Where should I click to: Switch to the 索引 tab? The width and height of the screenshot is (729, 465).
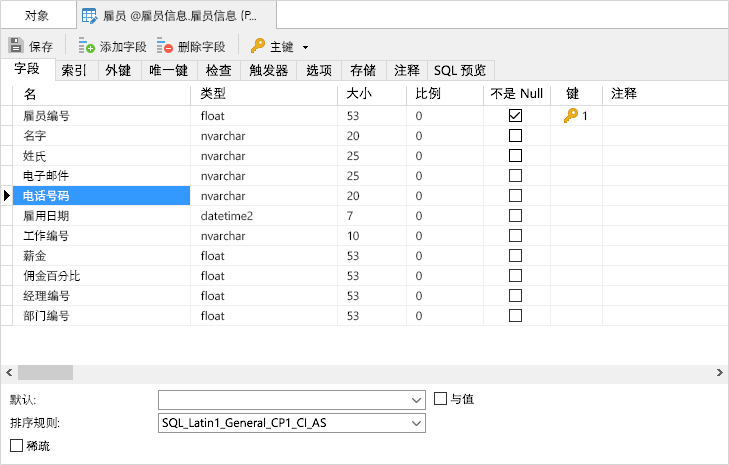point(74,70)
